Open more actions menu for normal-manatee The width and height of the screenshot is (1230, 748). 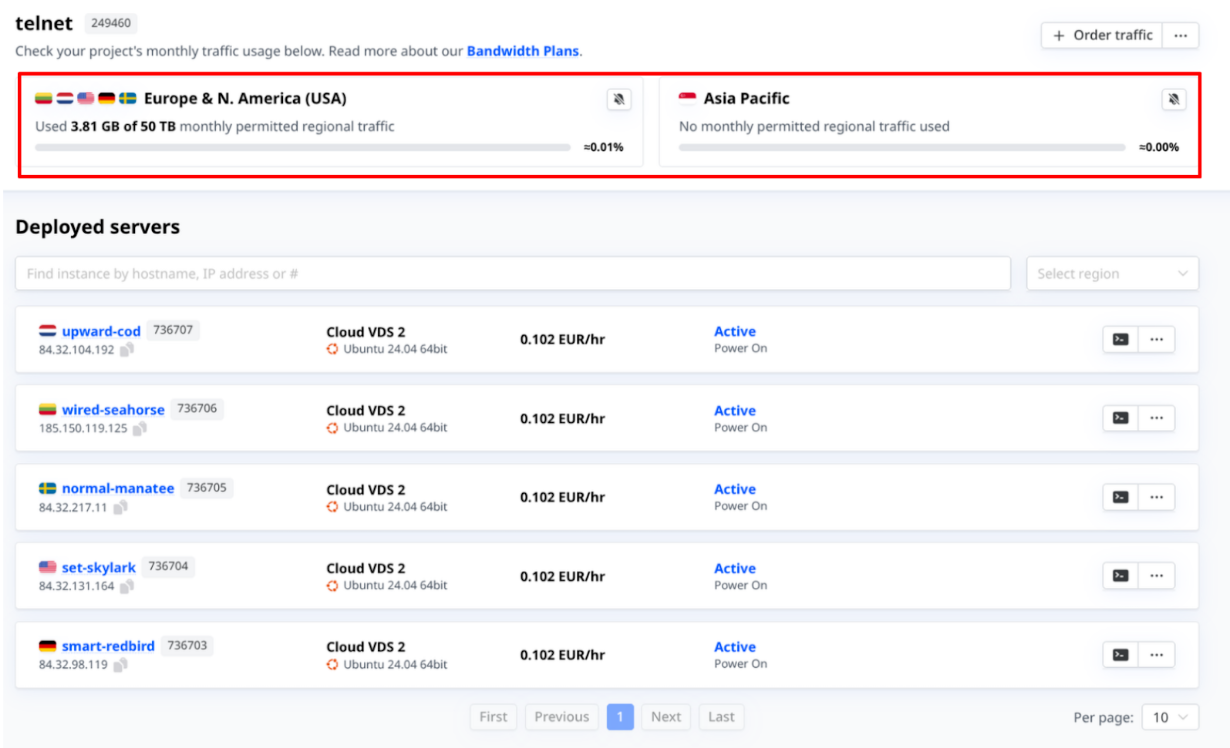point(1157,497)
